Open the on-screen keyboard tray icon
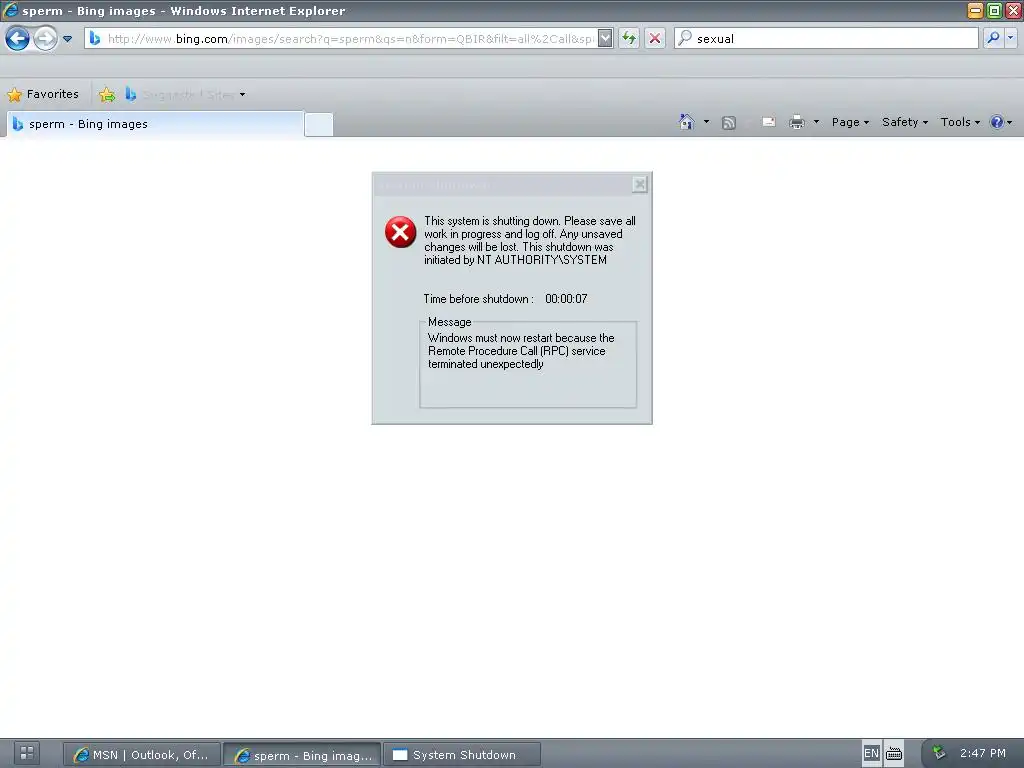Viewport: 1024px width, 768px height. coord(893,754)
